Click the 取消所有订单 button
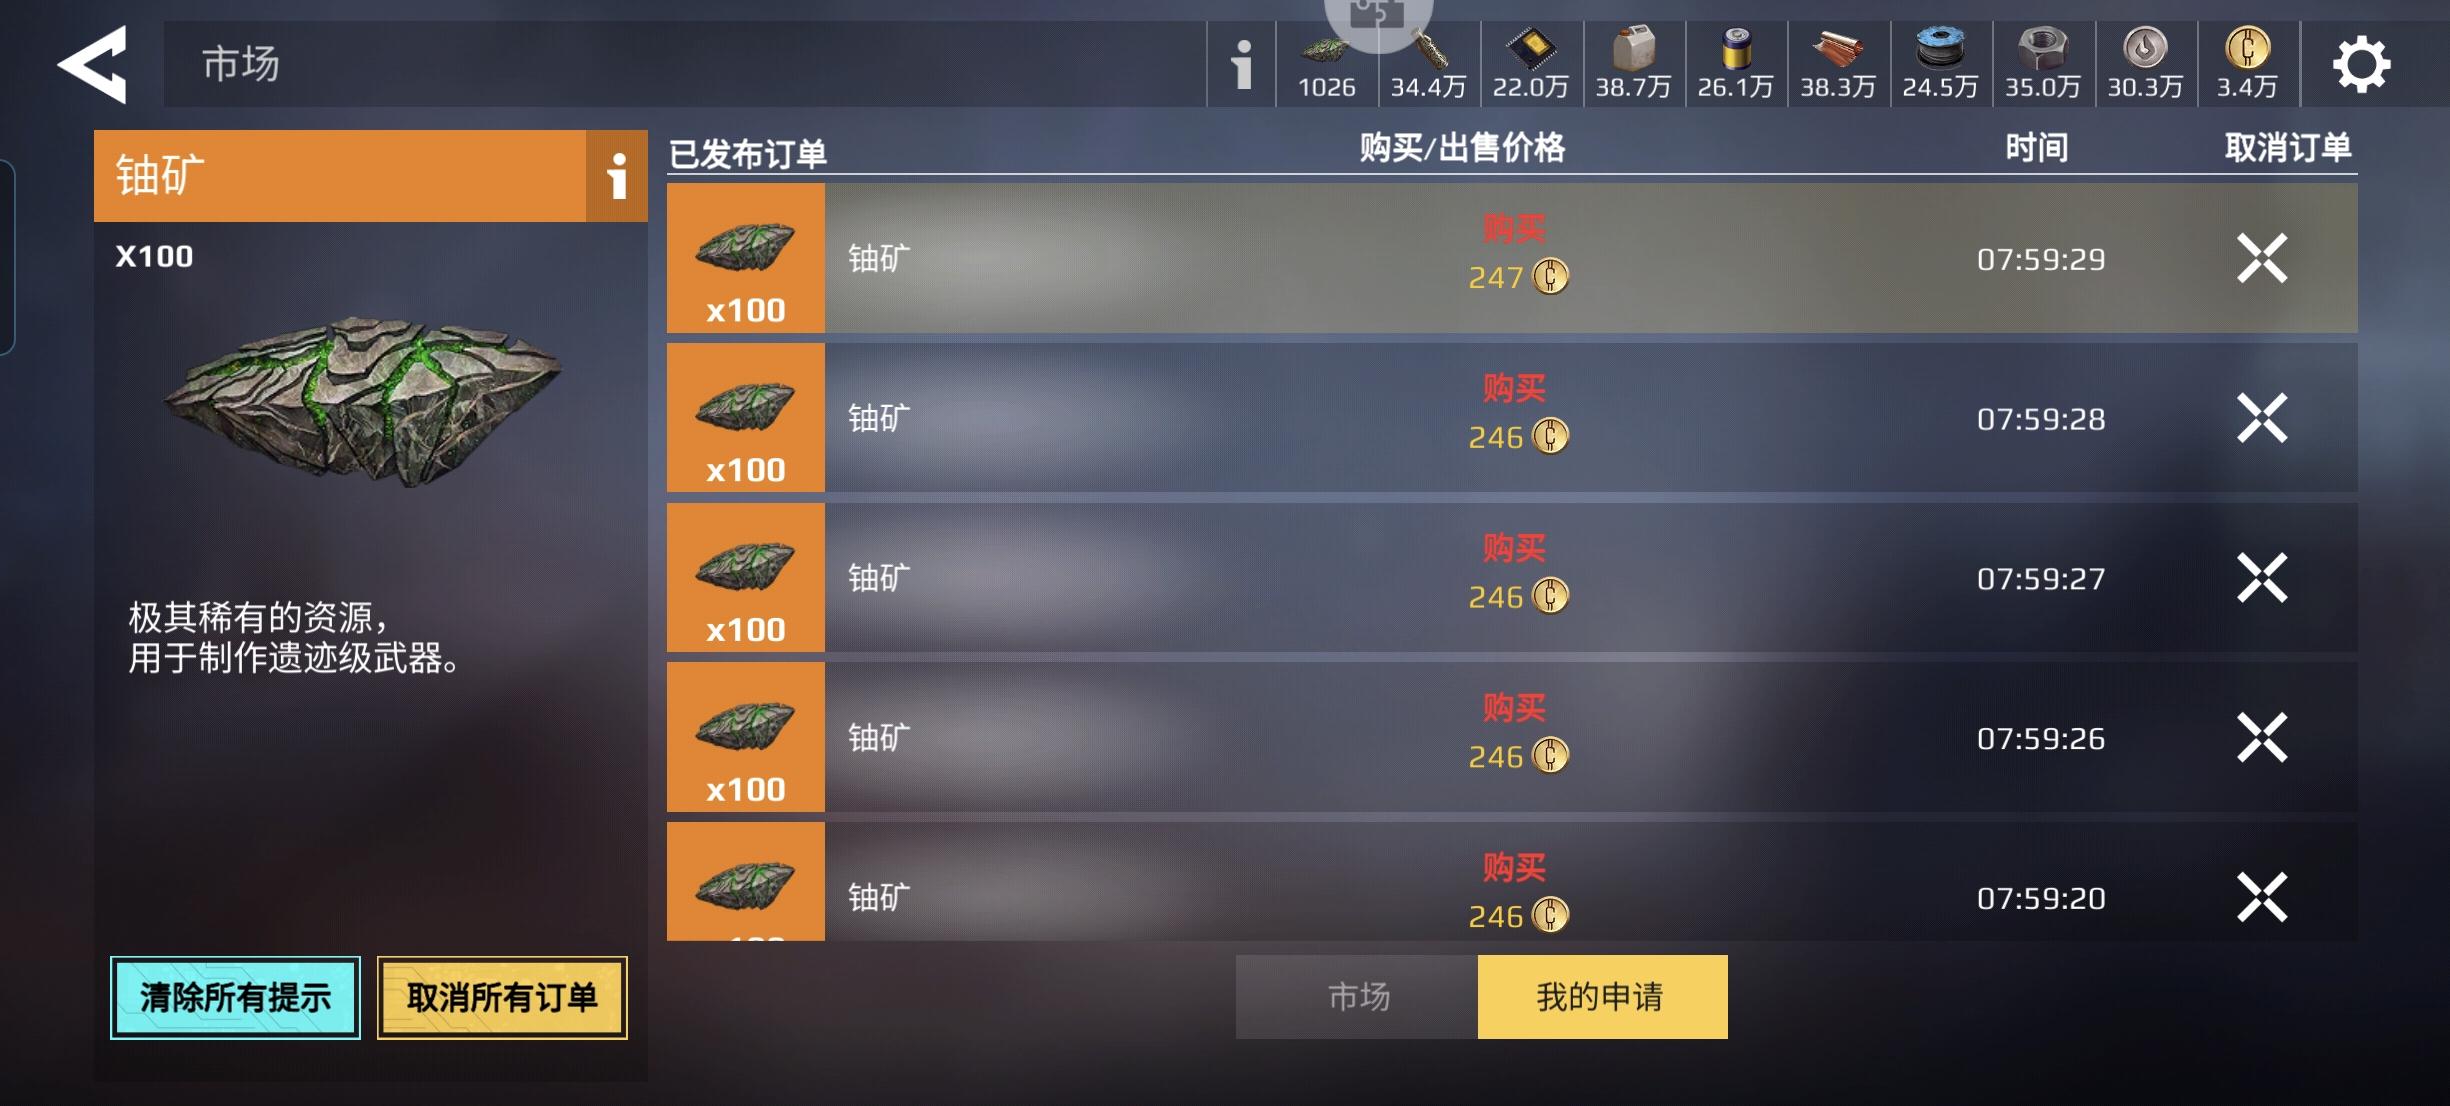Image resolution: width=2450 pixels, height=1106 pixels. tap(502, 998)
